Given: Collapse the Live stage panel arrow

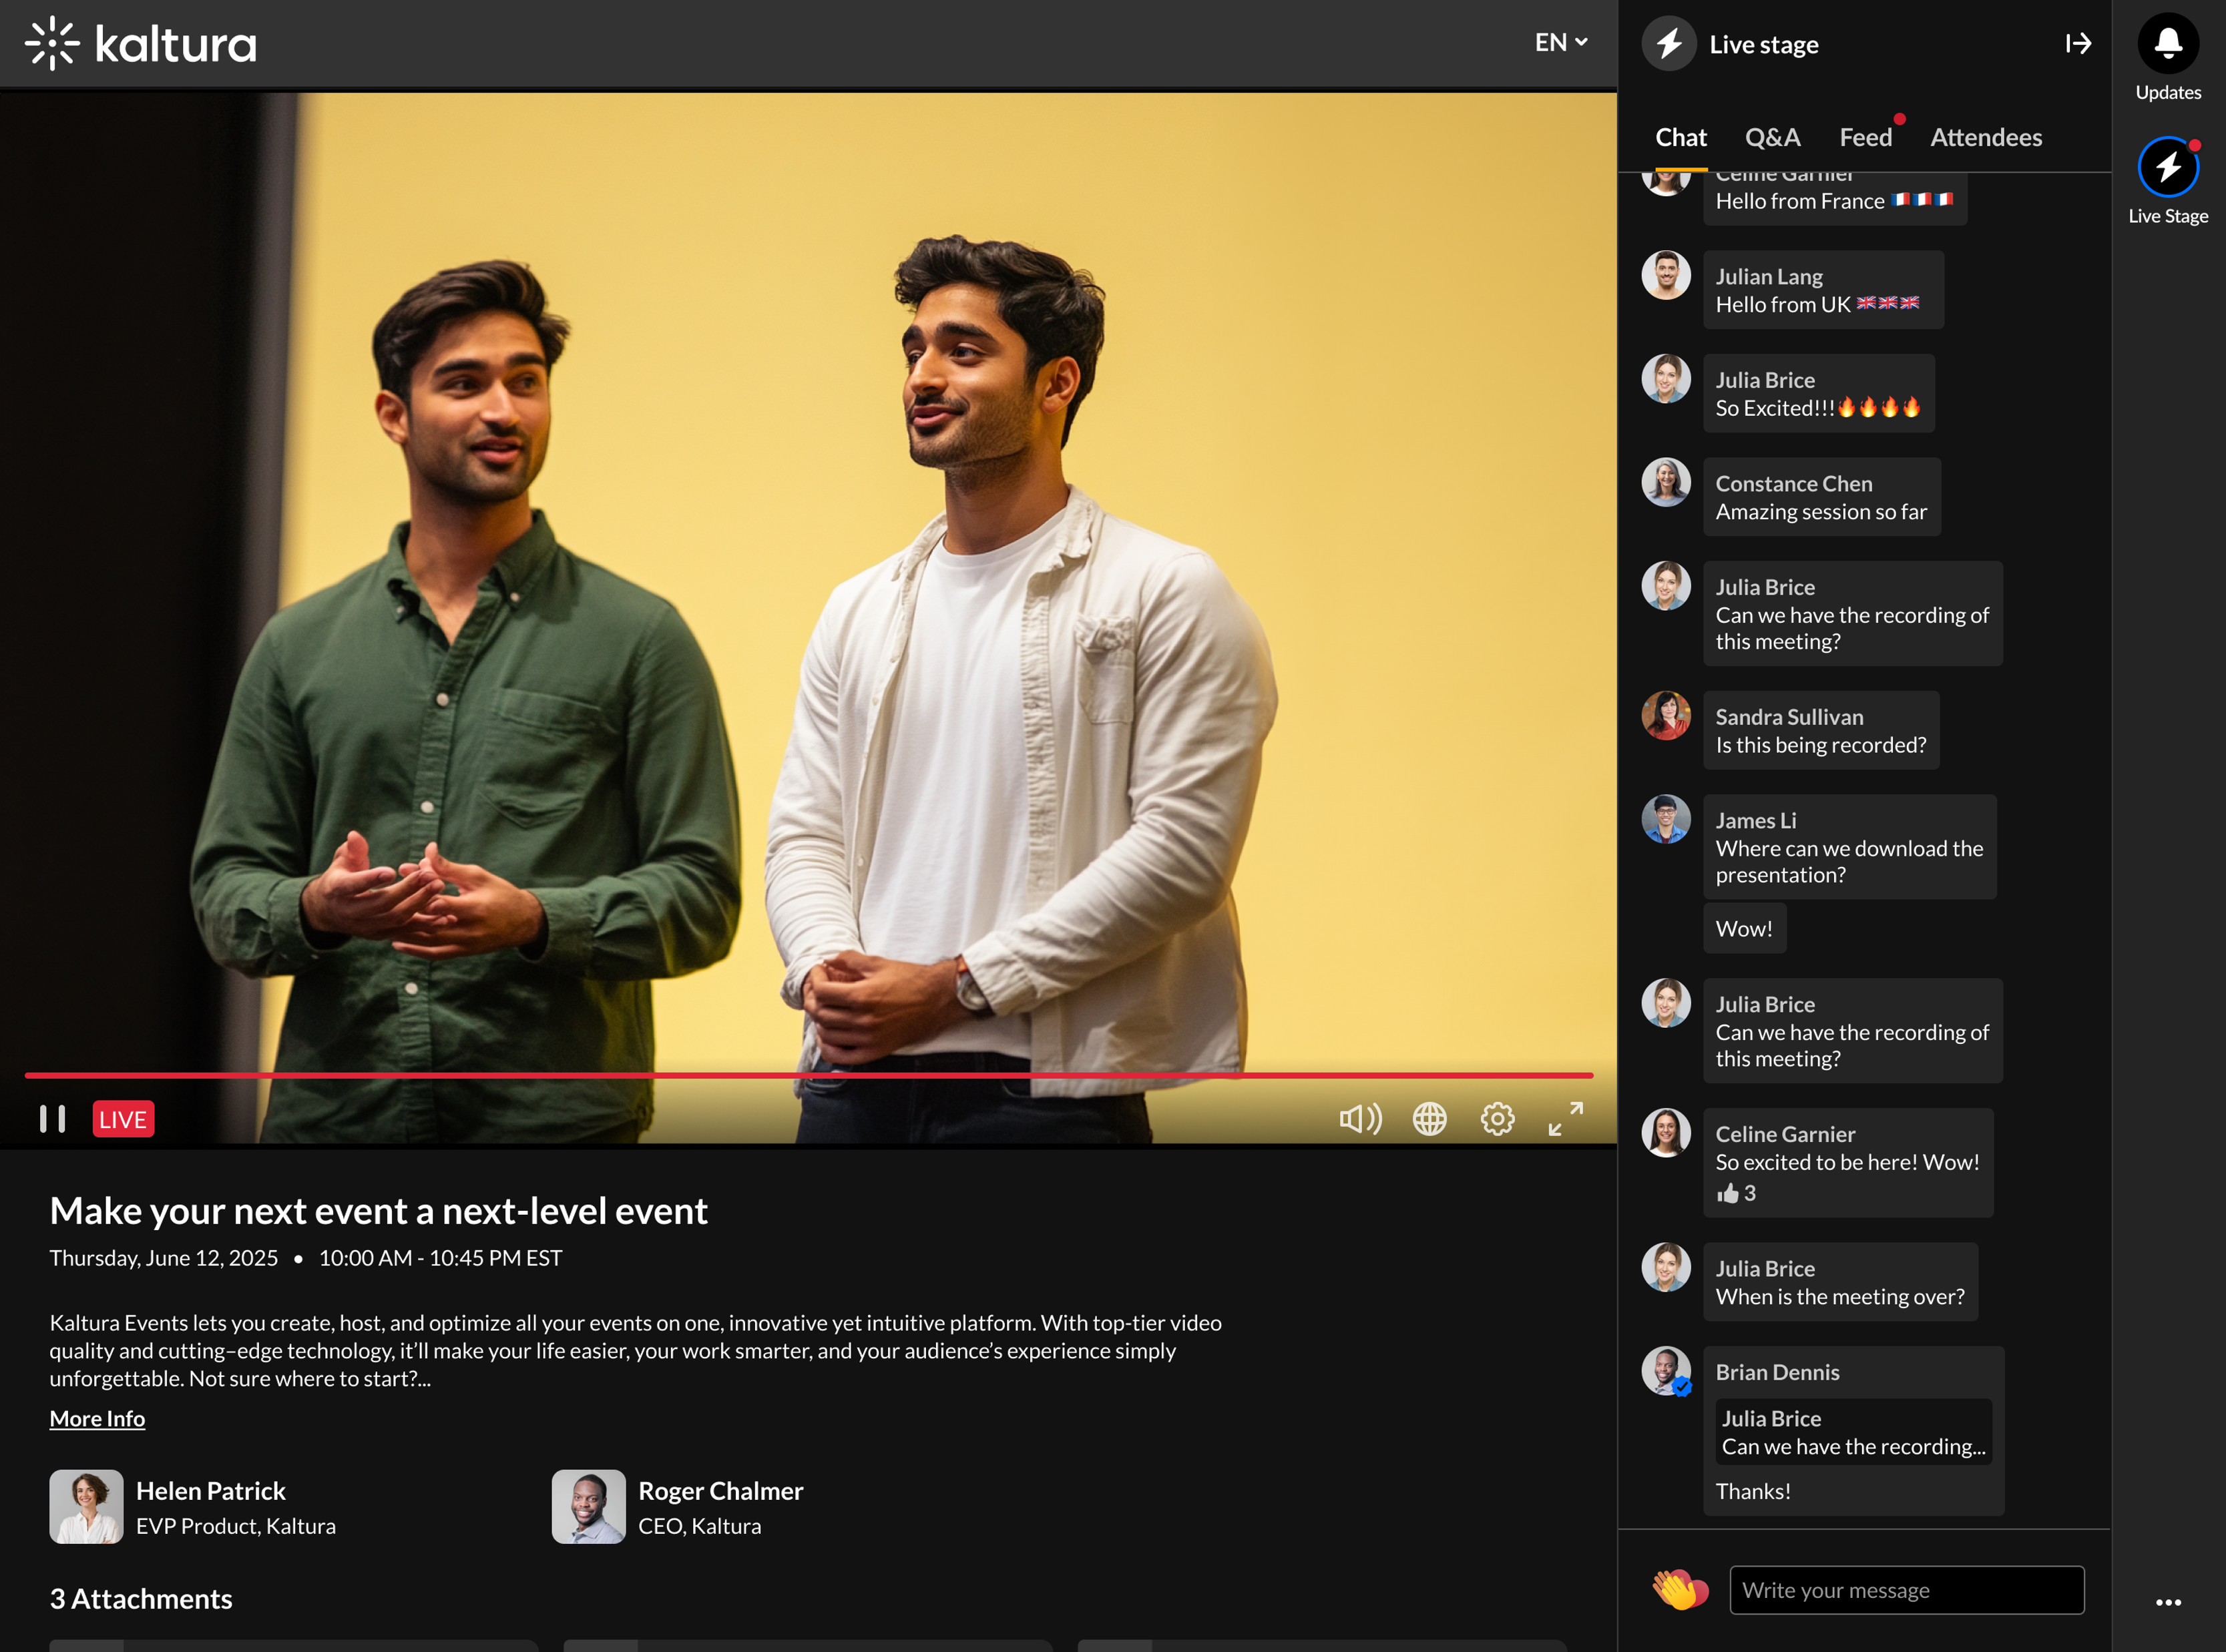Looking at the screenshot, I should tap(2078, 44).
